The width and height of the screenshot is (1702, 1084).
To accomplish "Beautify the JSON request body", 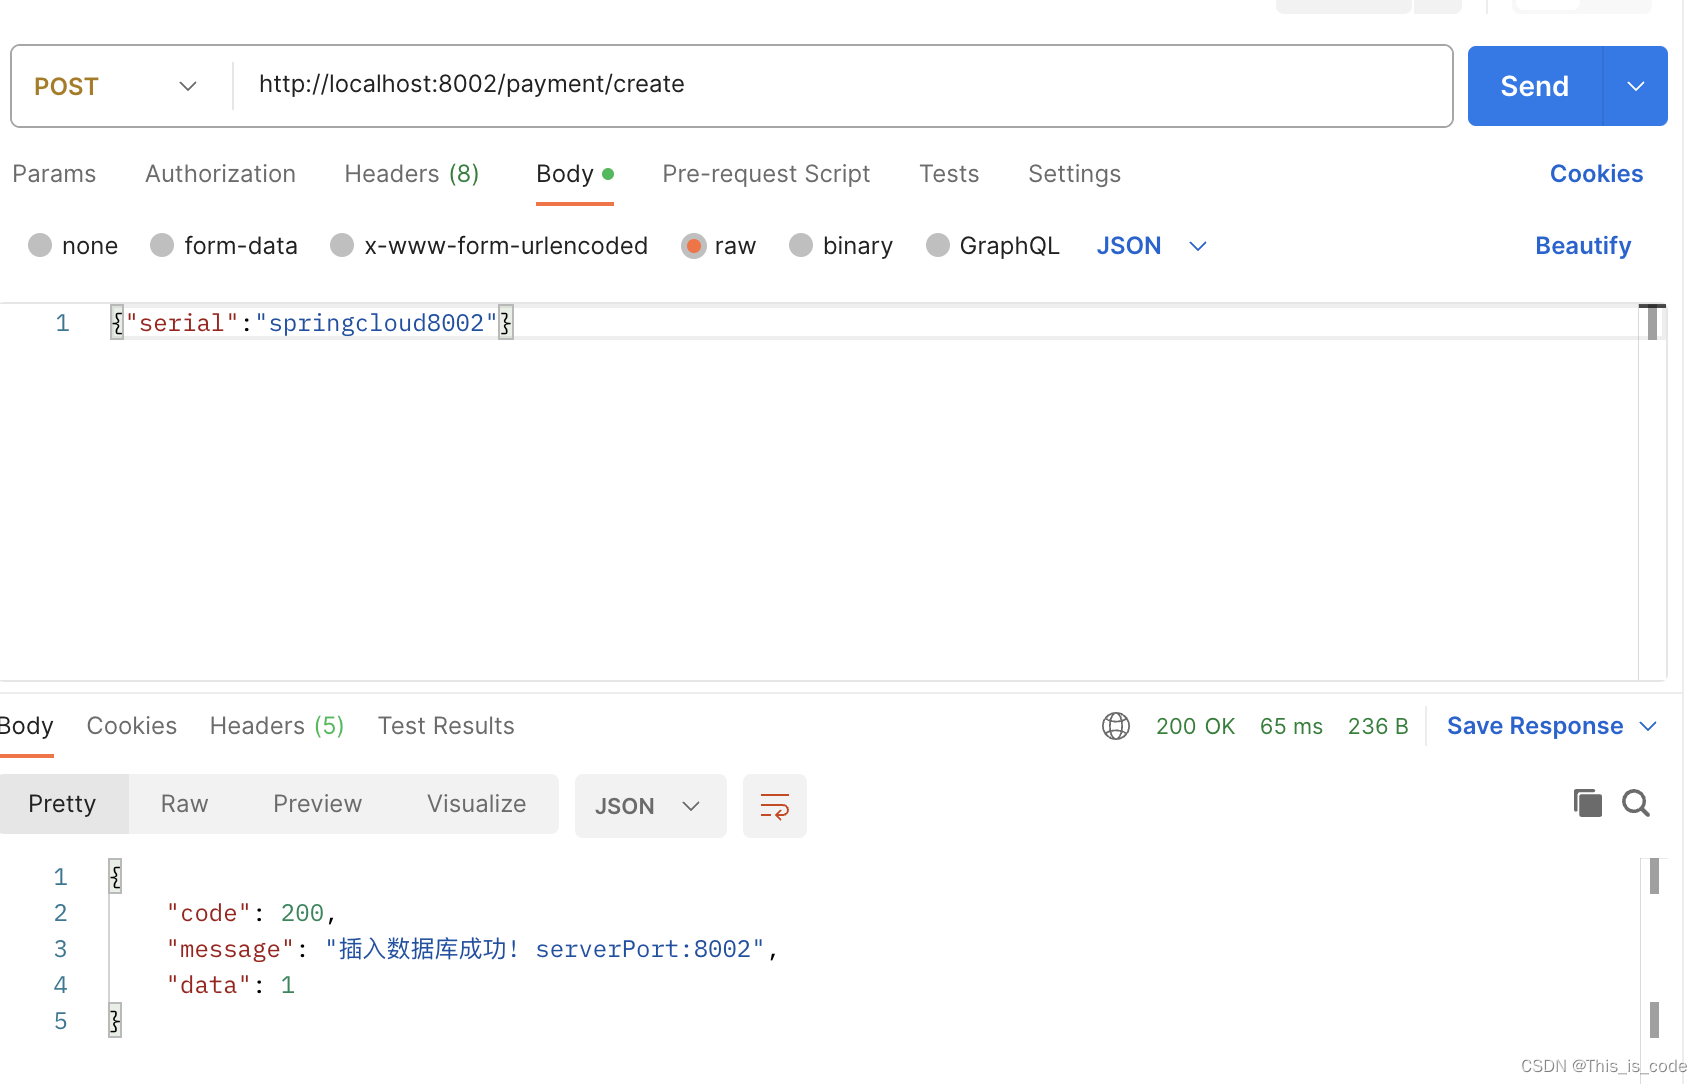I will coord(1583,245).
